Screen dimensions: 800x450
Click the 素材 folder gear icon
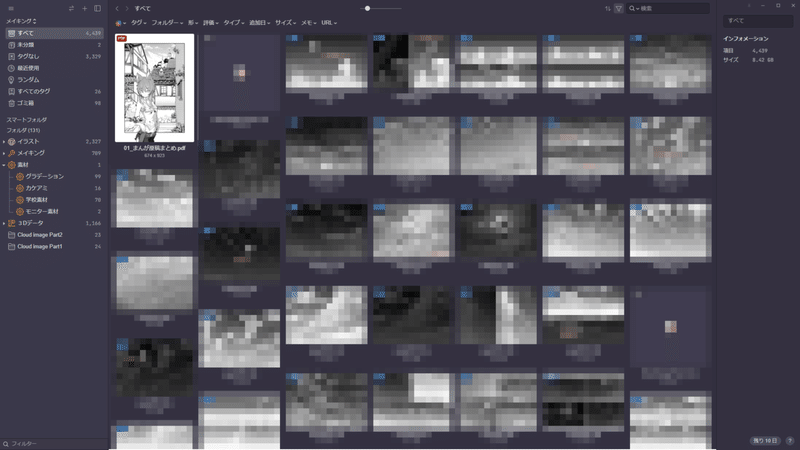click(x=11, y=165)
